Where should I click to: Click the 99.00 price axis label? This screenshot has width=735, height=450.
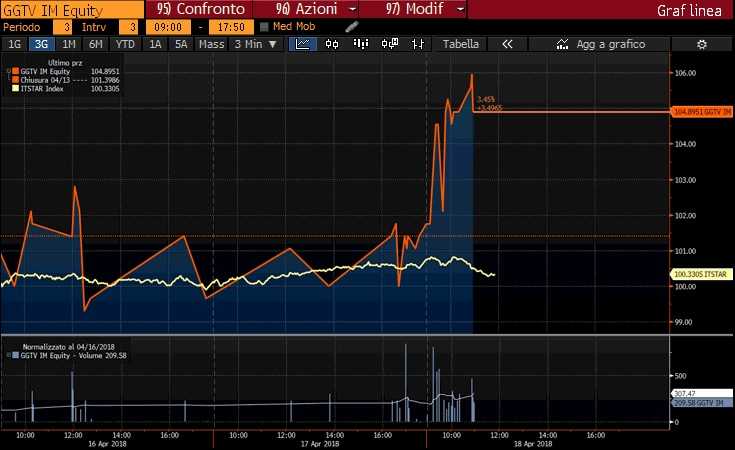(683, 322)
